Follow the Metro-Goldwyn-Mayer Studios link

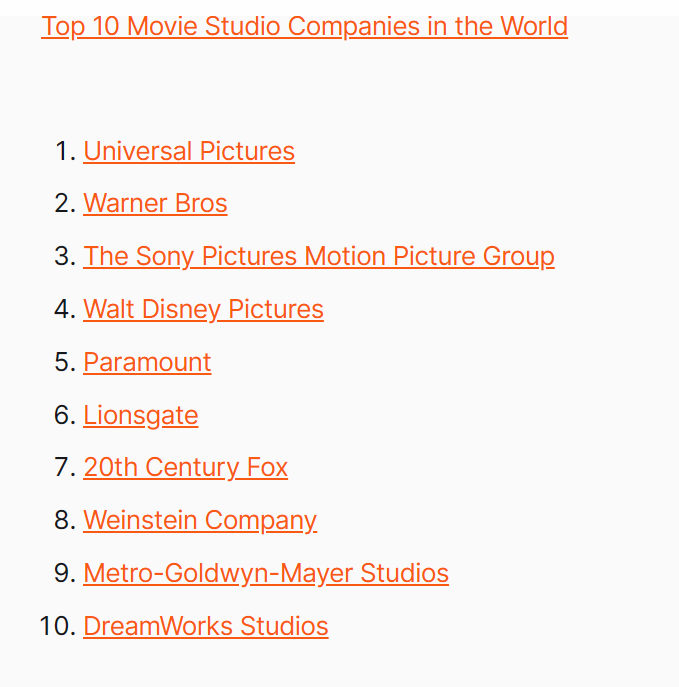tap(266, 574)
